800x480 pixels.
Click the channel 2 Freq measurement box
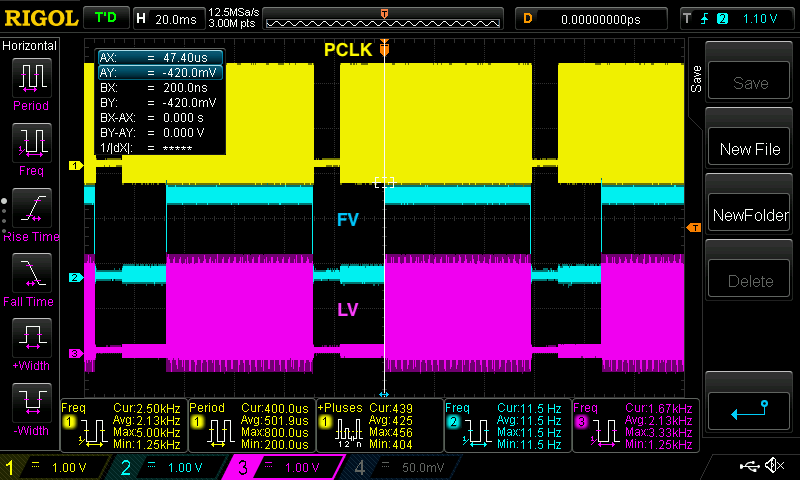click(508, 425)
